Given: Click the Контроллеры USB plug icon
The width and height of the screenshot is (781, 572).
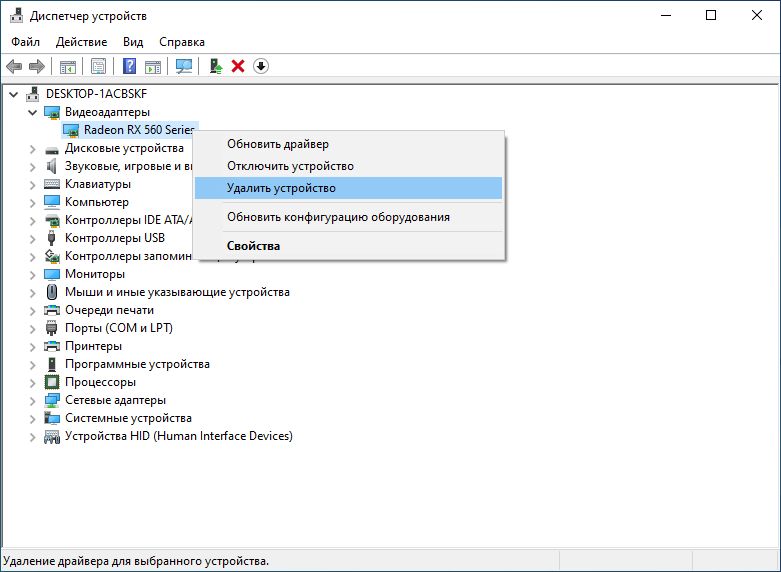Looking at the screenshot, I should 51,238.
